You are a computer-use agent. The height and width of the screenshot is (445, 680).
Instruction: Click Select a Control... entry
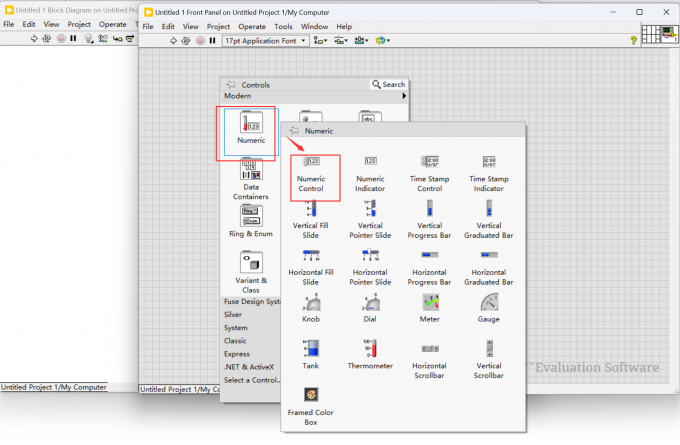point(252,380)
